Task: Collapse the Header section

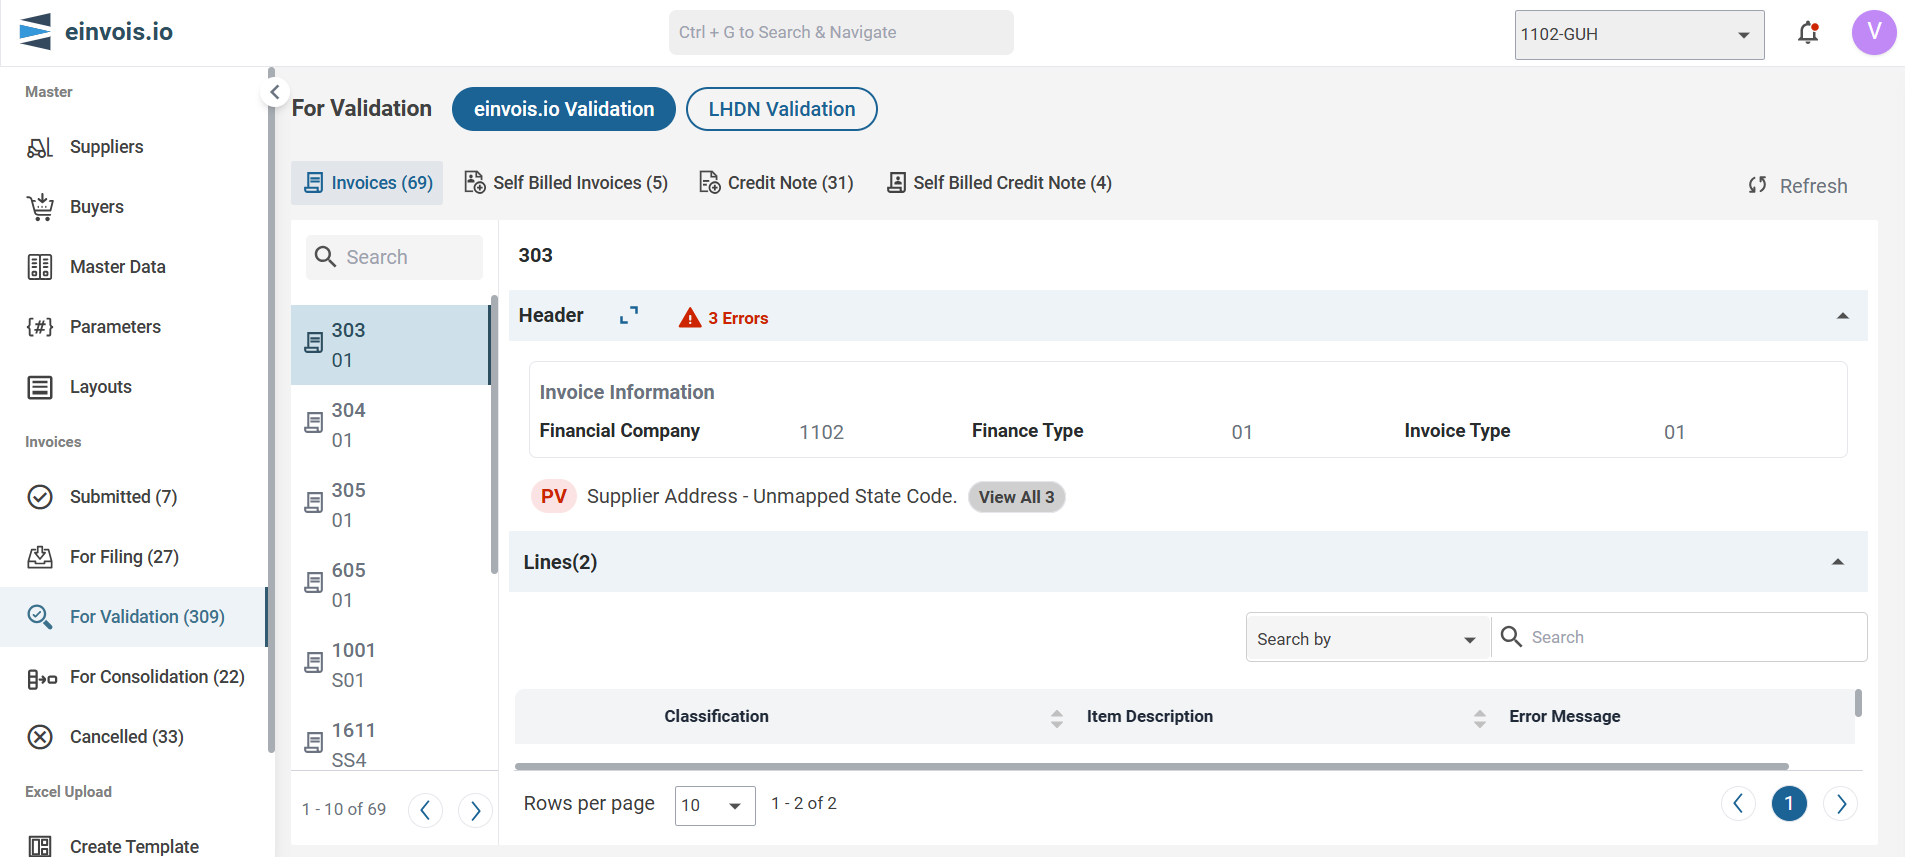Action: tap(1842, 316)
